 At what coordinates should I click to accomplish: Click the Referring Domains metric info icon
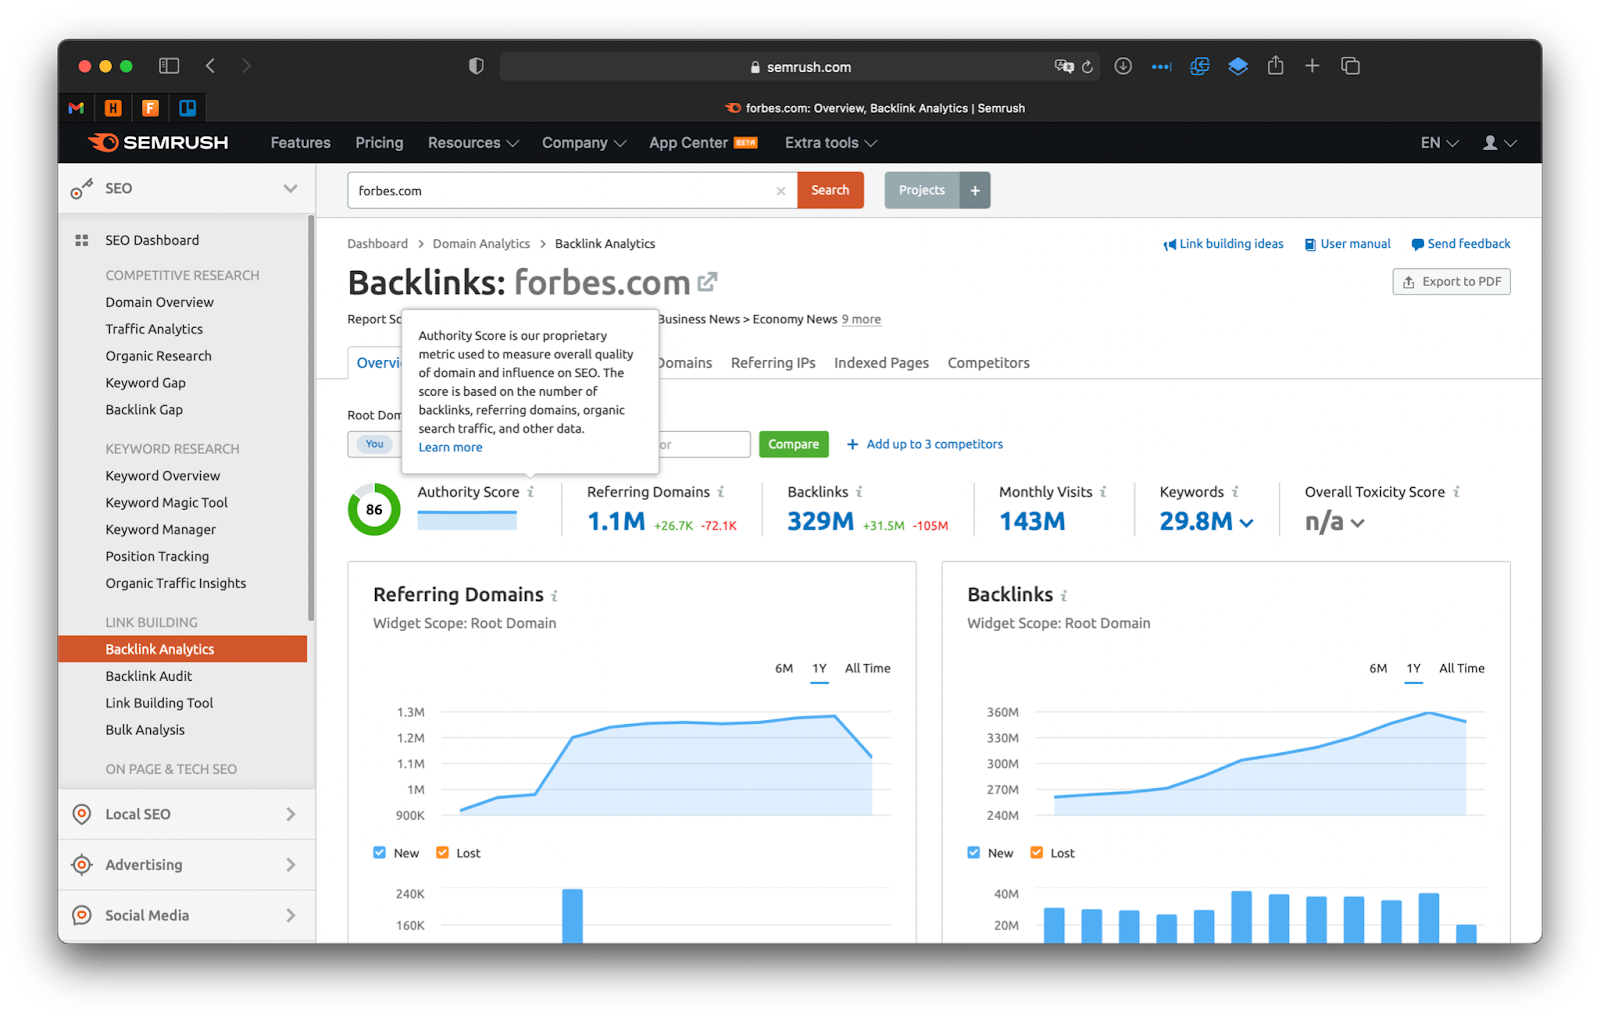[x=721, y=492]
